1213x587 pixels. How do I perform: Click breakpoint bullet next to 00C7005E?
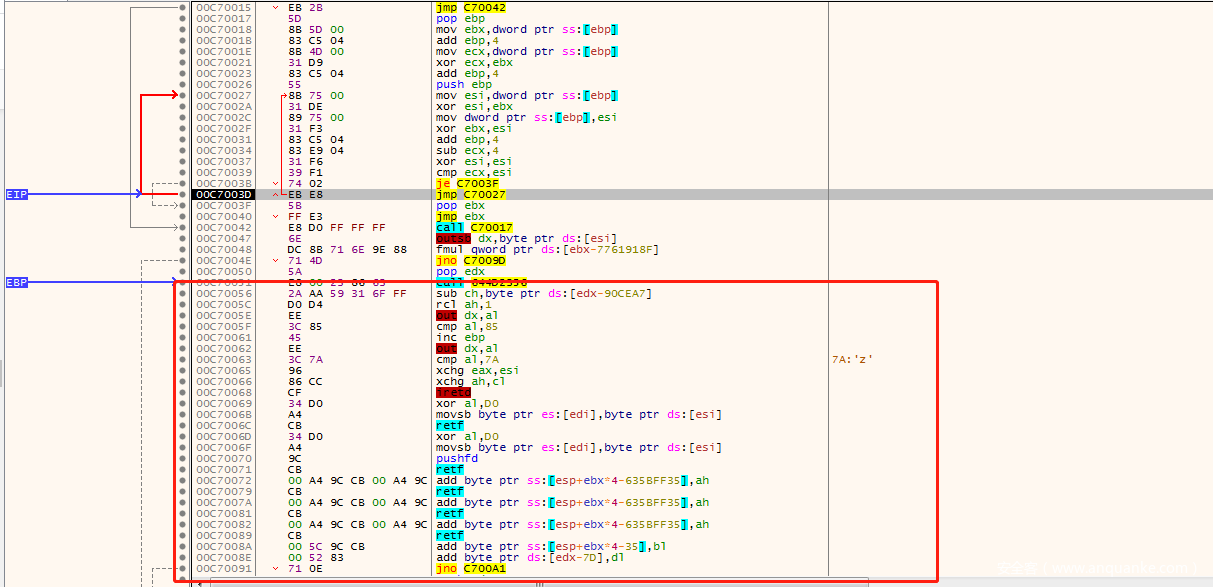pos(181,316)
